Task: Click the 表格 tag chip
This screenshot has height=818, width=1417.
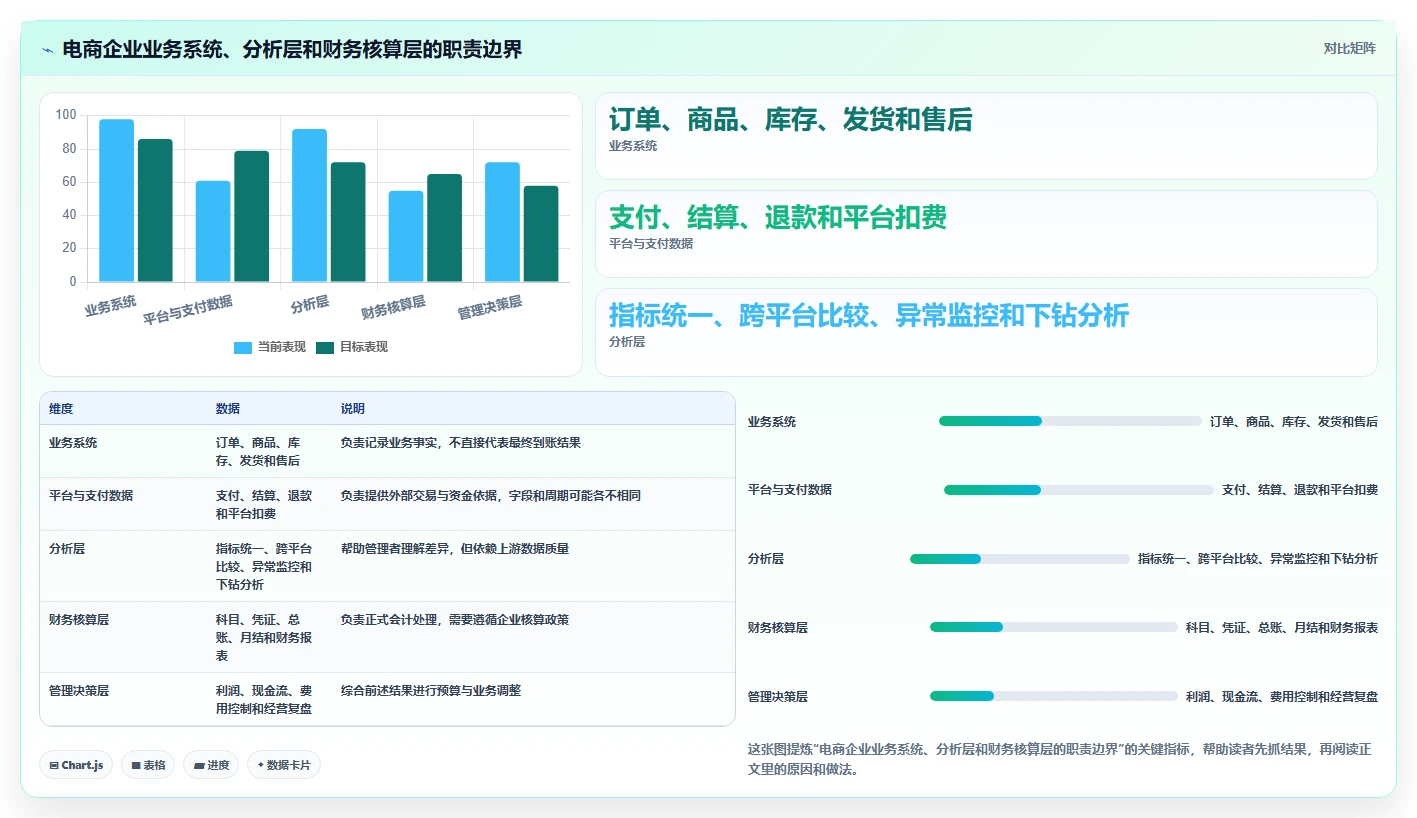Action: [x=148, y=765]
